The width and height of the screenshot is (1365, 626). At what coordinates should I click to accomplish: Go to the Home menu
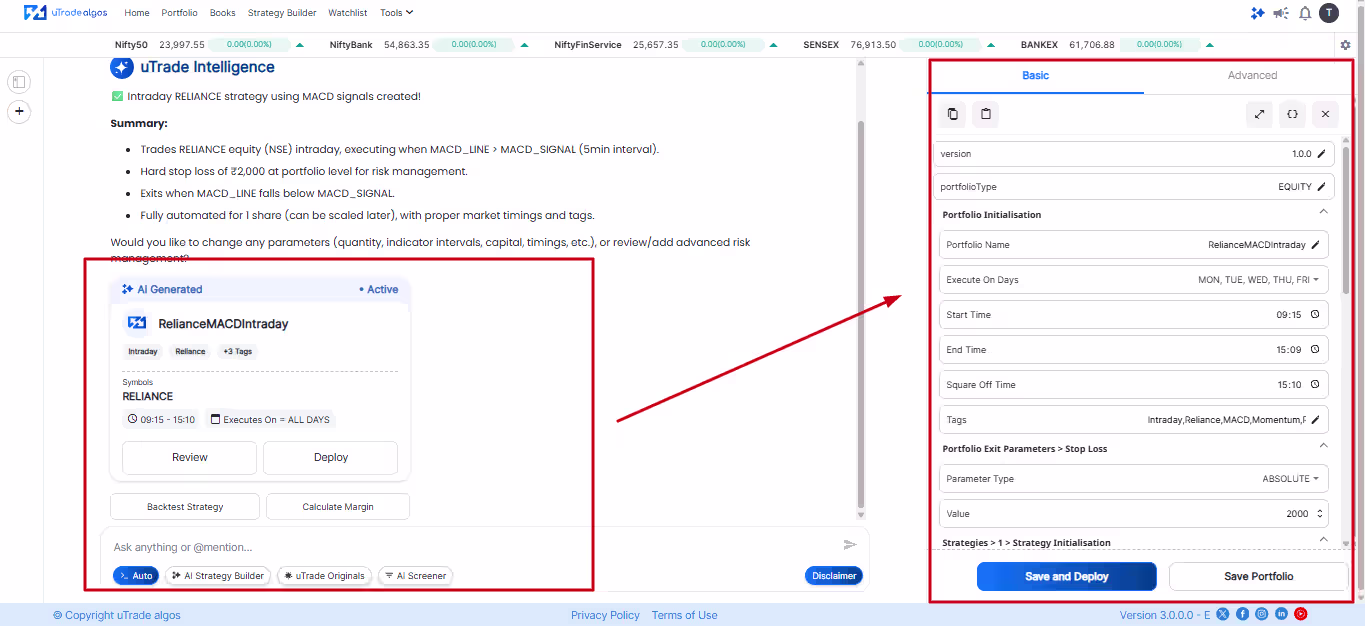[x=137, y=13]
